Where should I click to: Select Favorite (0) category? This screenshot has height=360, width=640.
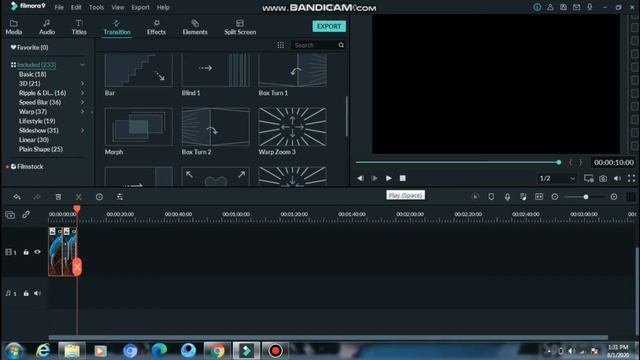click(29, 47)
